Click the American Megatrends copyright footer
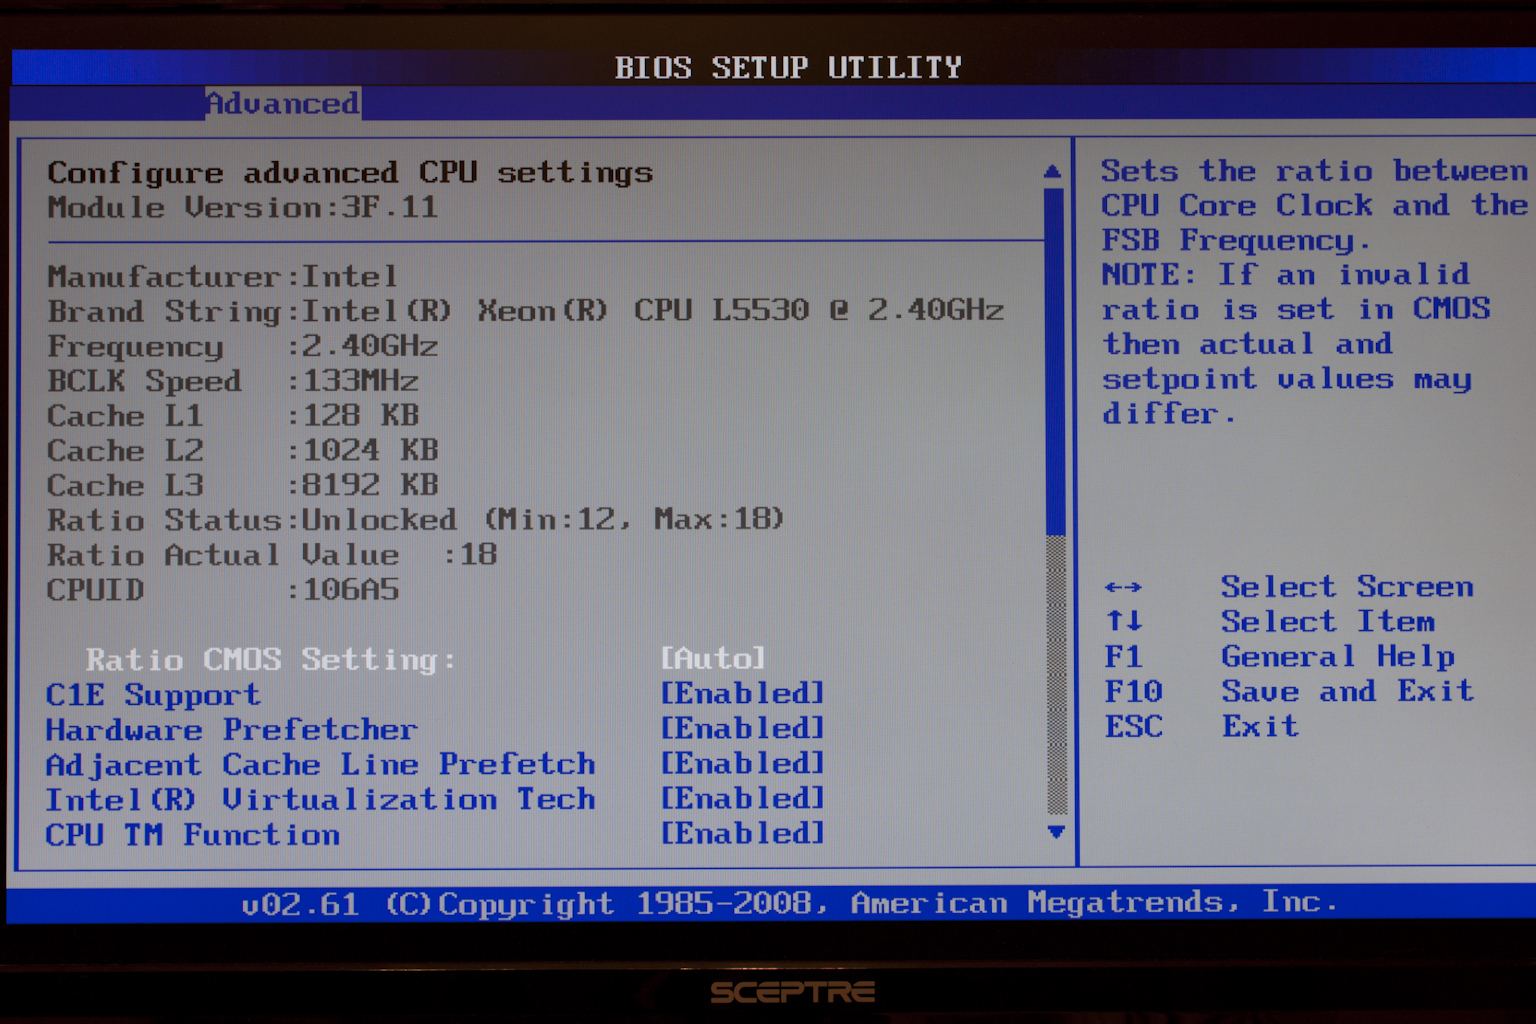This screenshot has height=1024, width=1536. click(x=789, y=903)
